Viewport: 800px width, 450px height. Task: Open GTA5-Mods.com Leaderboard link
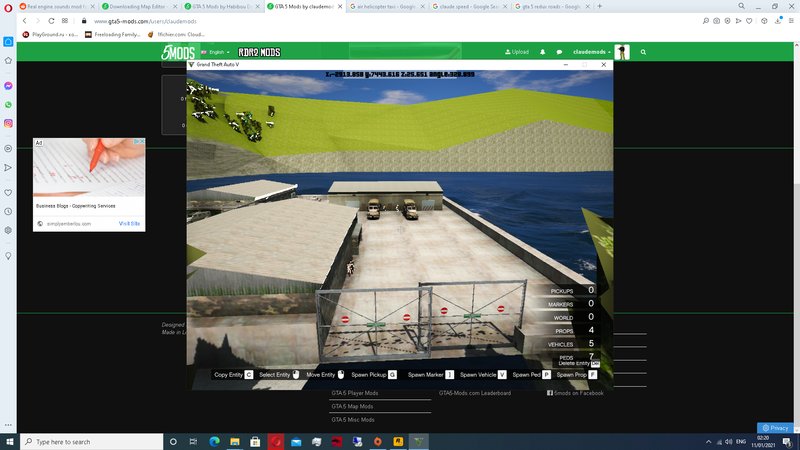click(x=475, y=393)
